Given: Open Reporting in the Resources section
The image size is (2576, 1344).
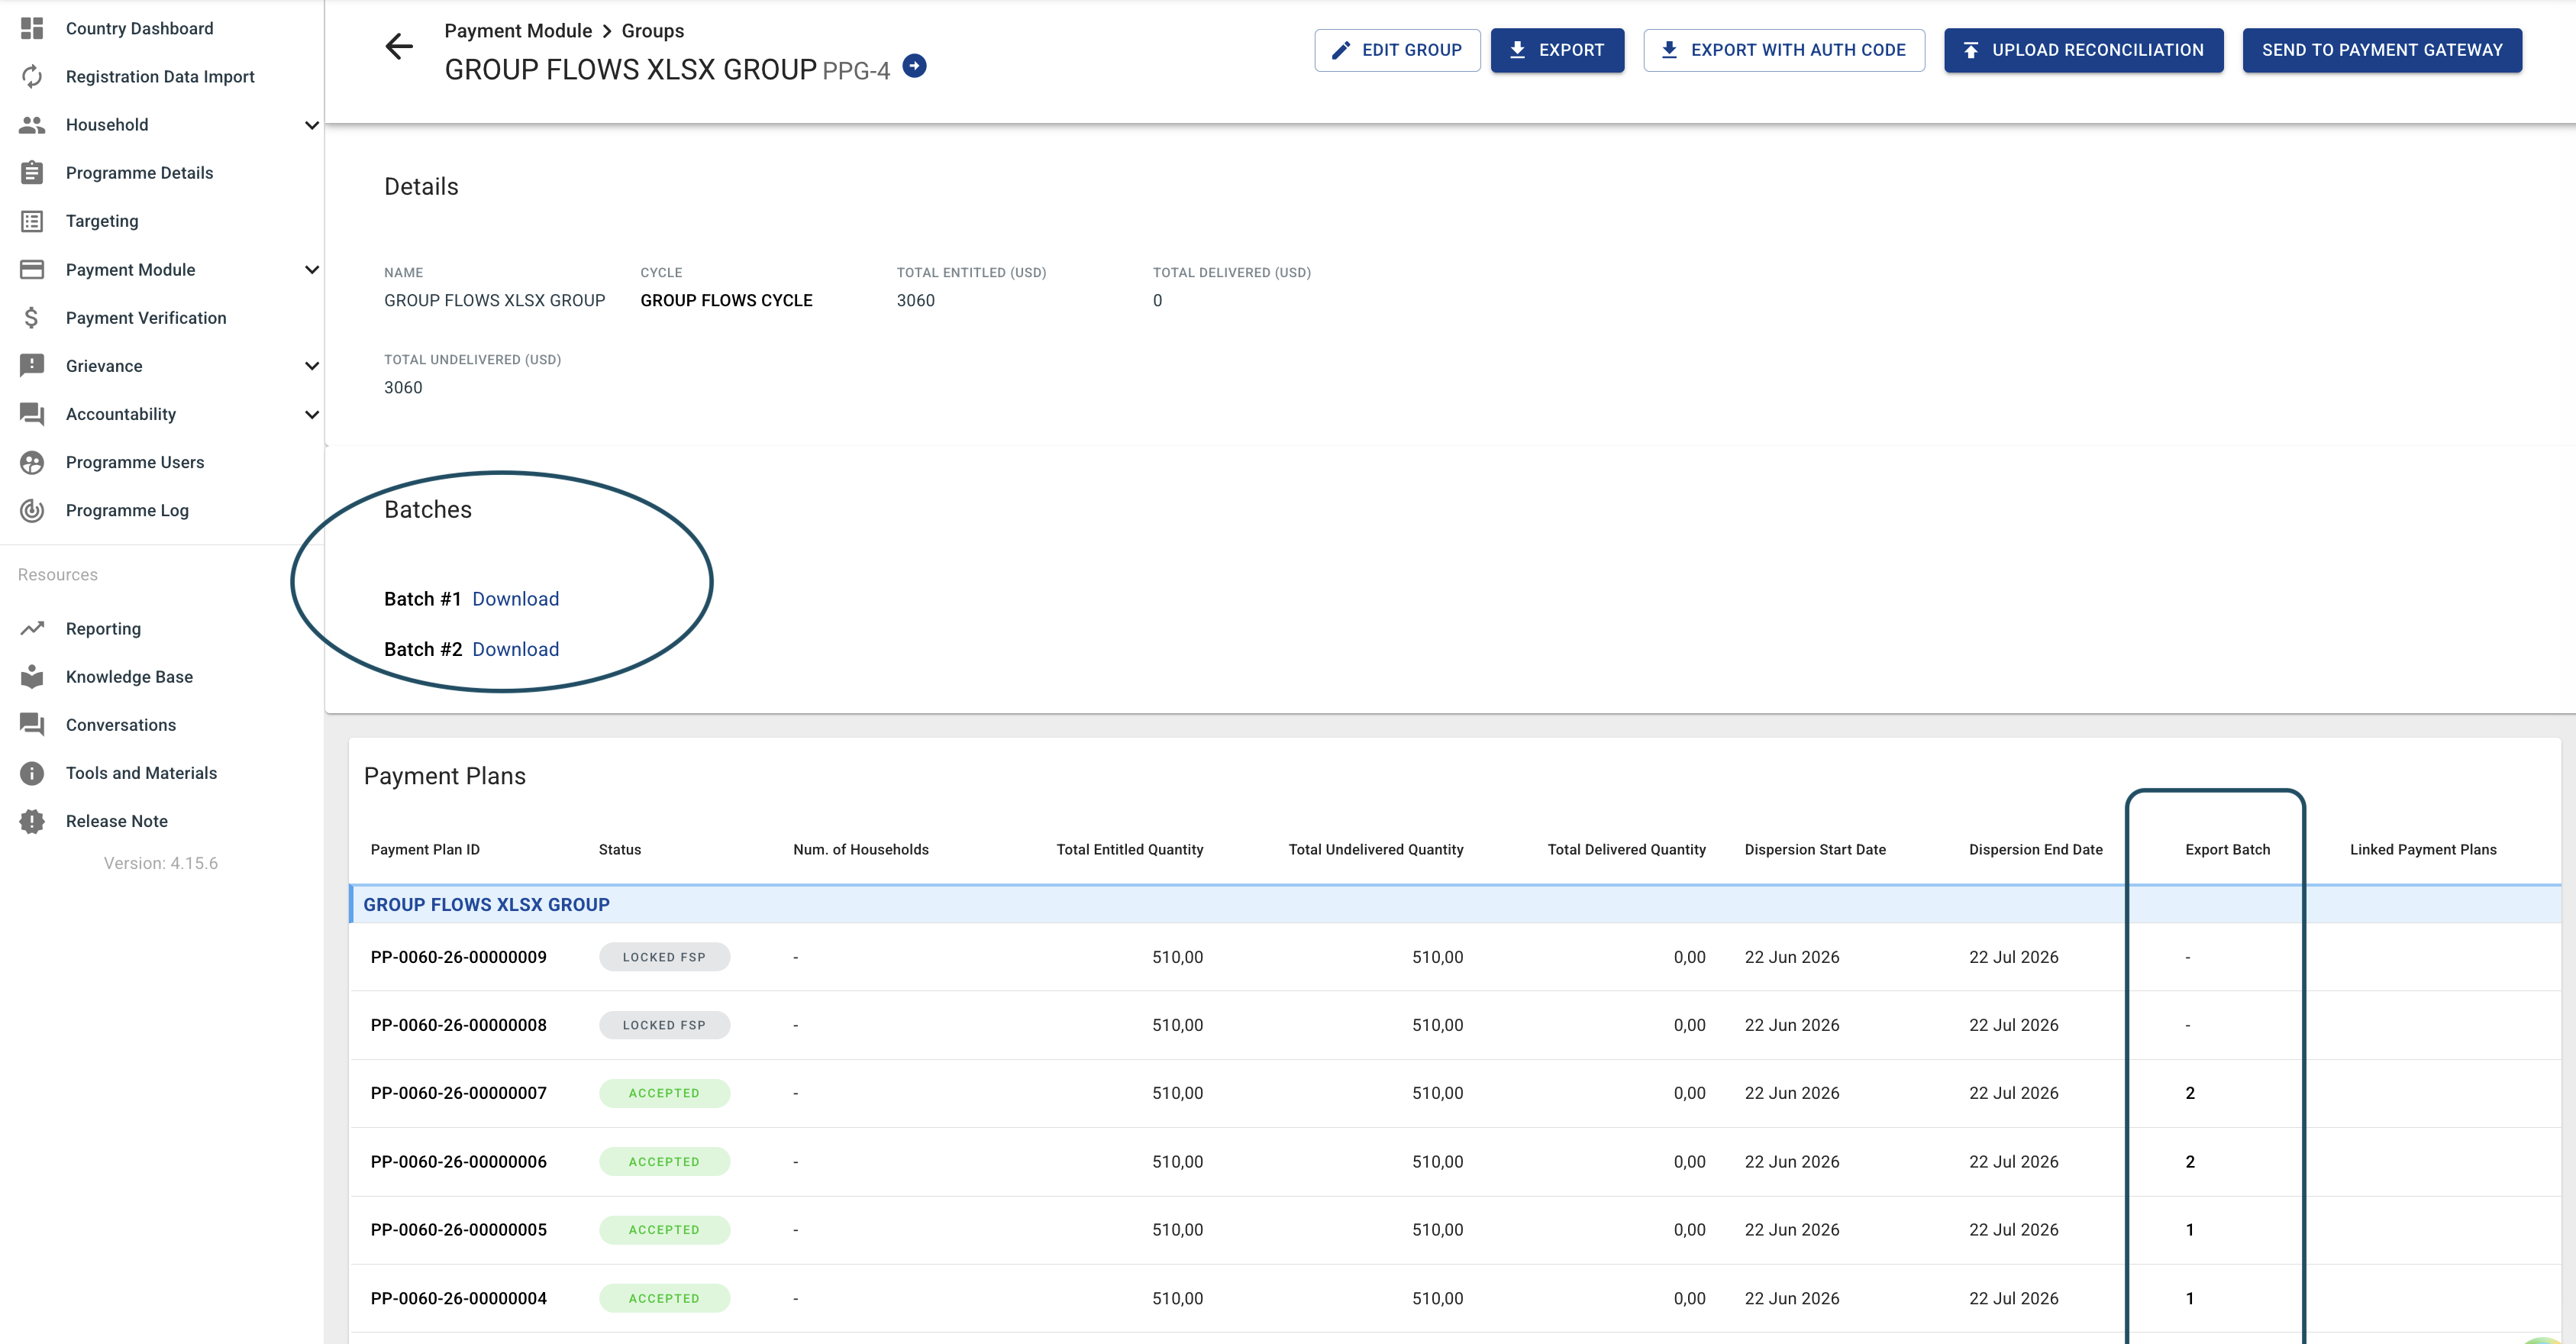Looking at the screenshot, I should pyautogui.click(x=103, y=628).
